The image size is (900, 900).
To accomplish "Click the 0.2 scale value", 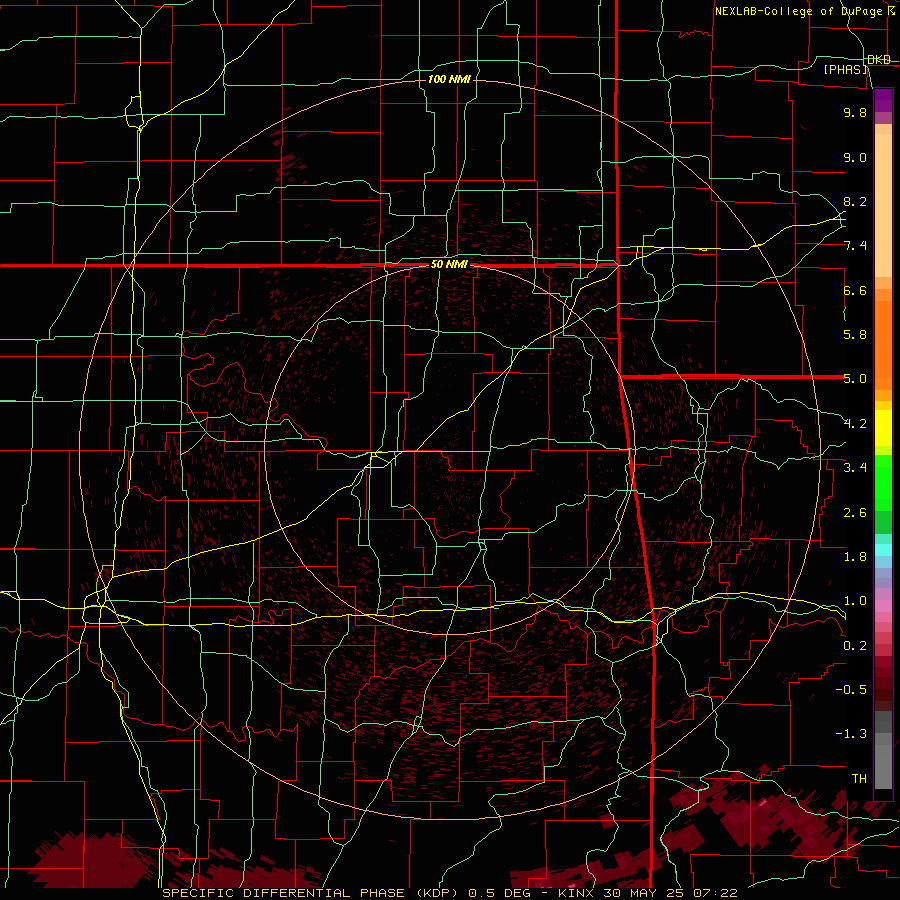I will 855,646.
